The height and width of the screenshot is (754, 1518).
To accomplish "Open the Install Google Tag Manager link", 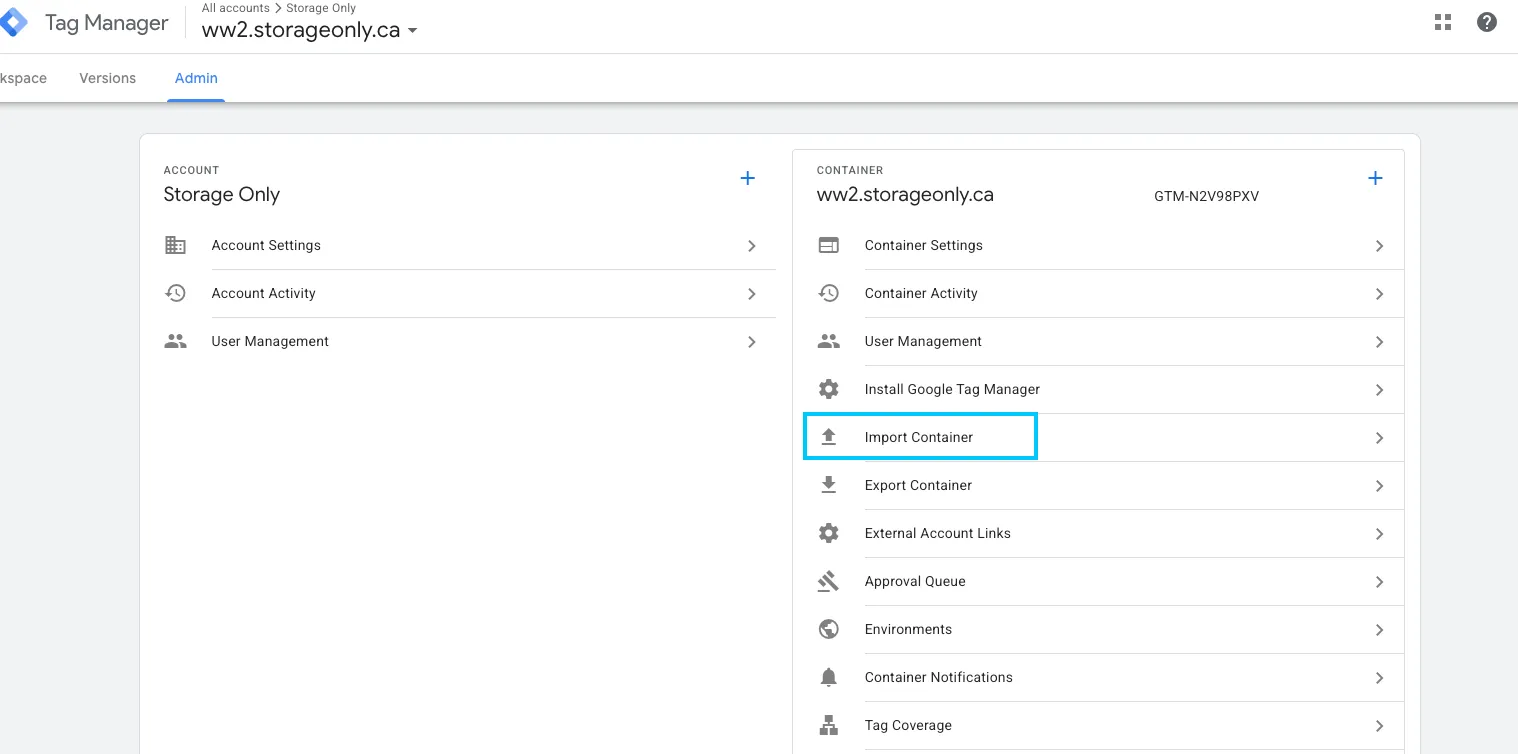I will point(952,389).
